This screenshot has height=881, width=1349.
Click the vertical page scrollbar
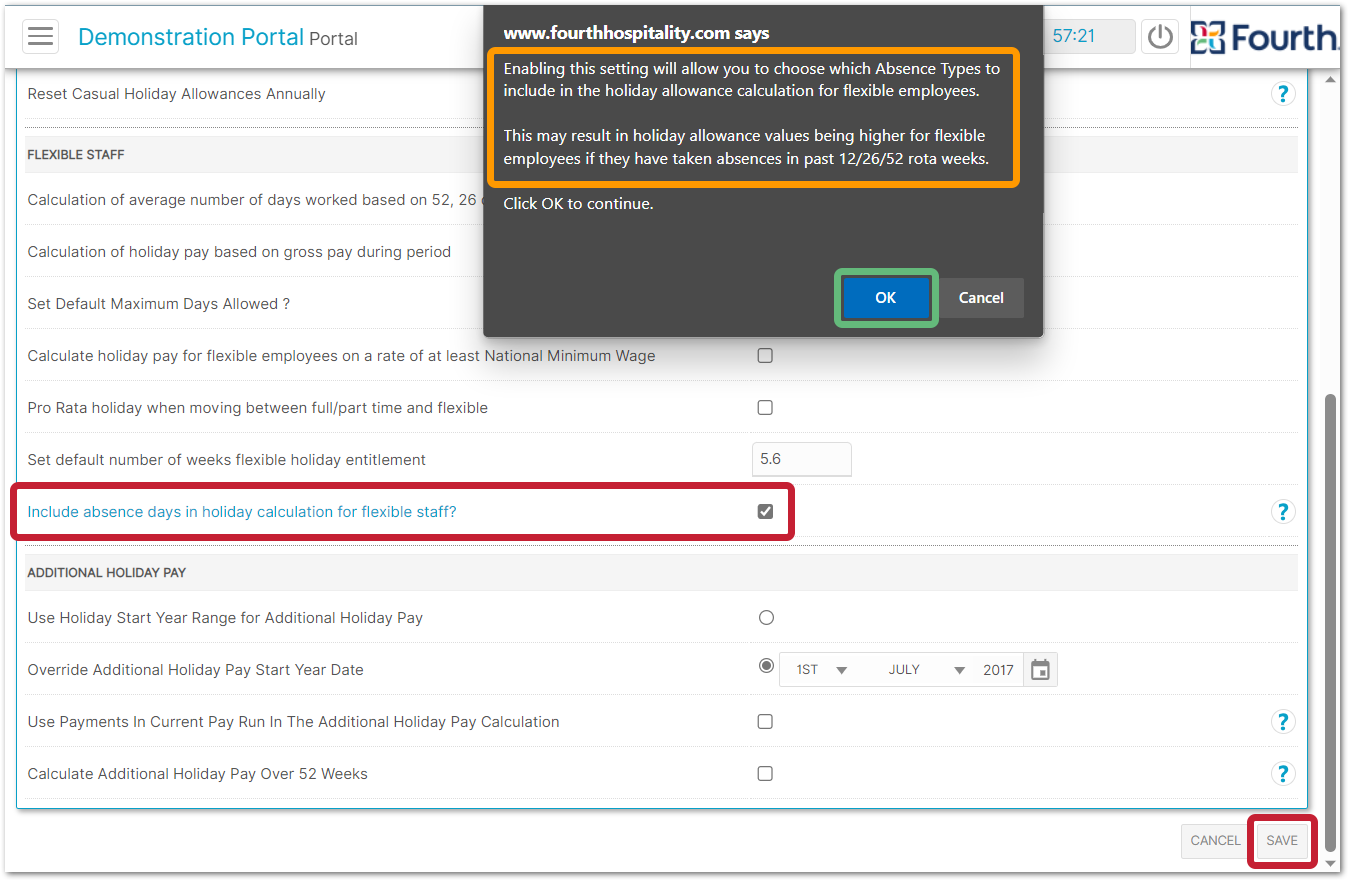point(1330,600)
